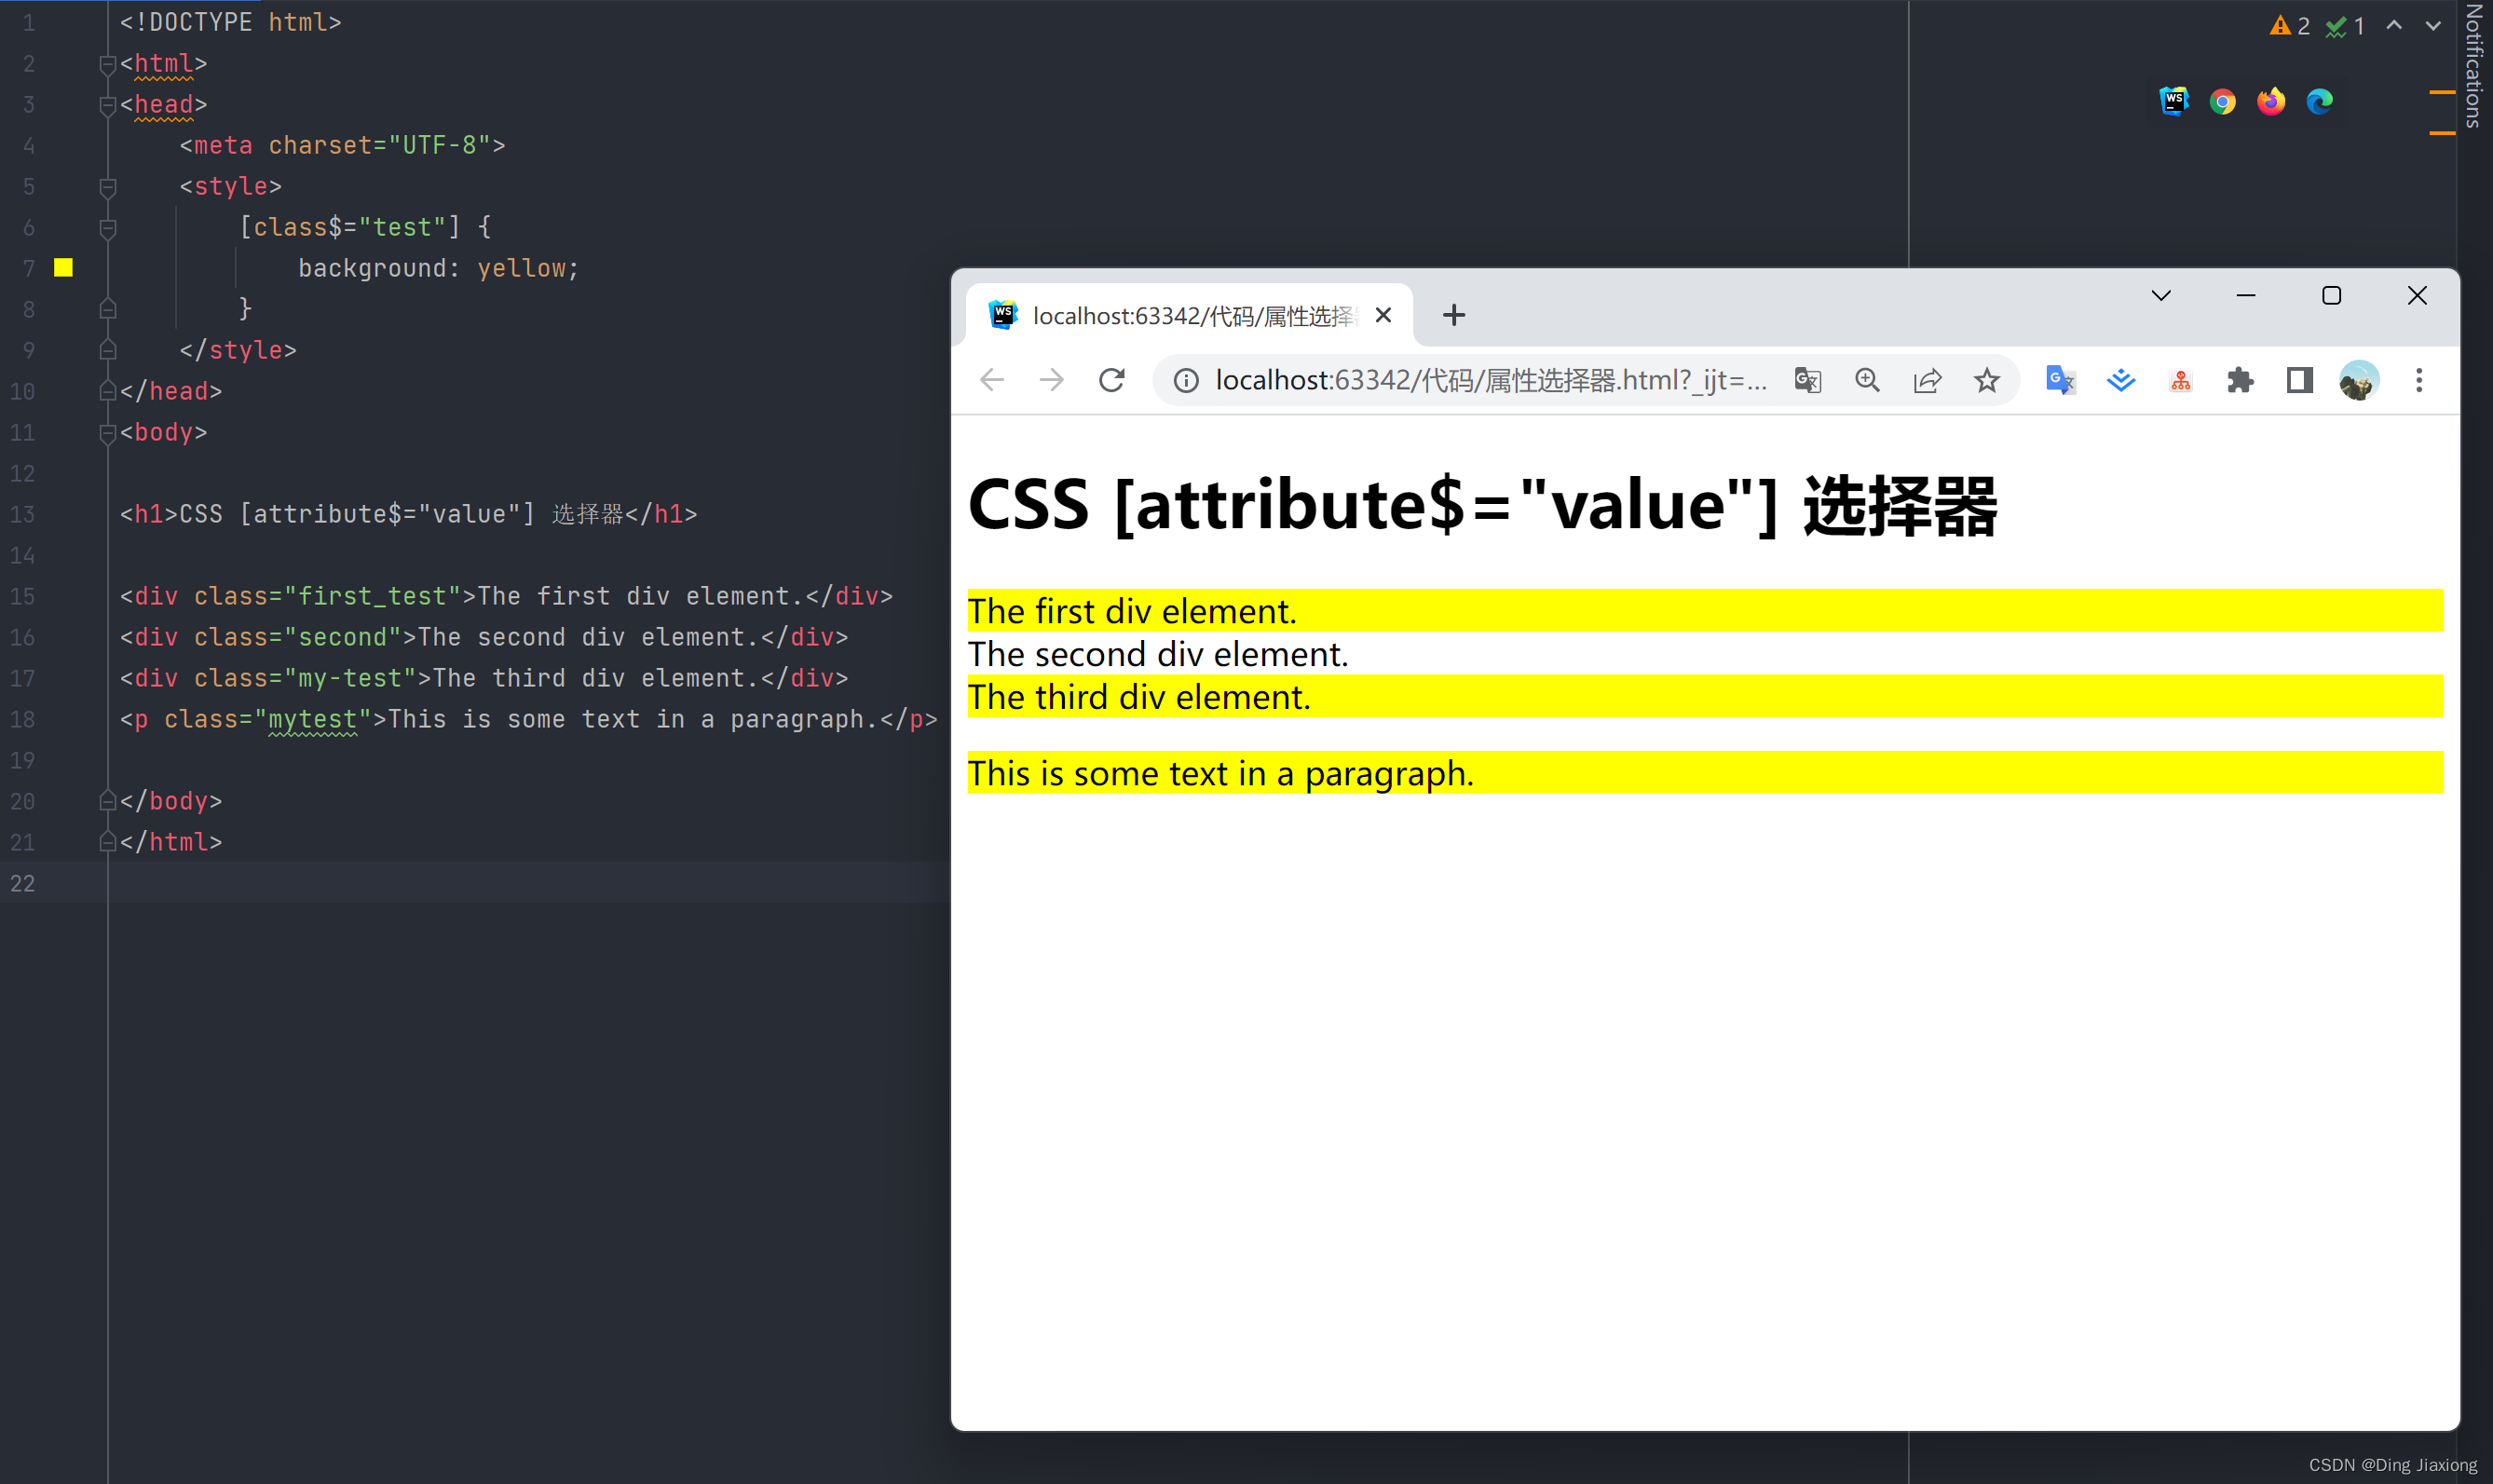Collapse the CSS rule fold on line 6
2493x1484 pixels.
108,229
